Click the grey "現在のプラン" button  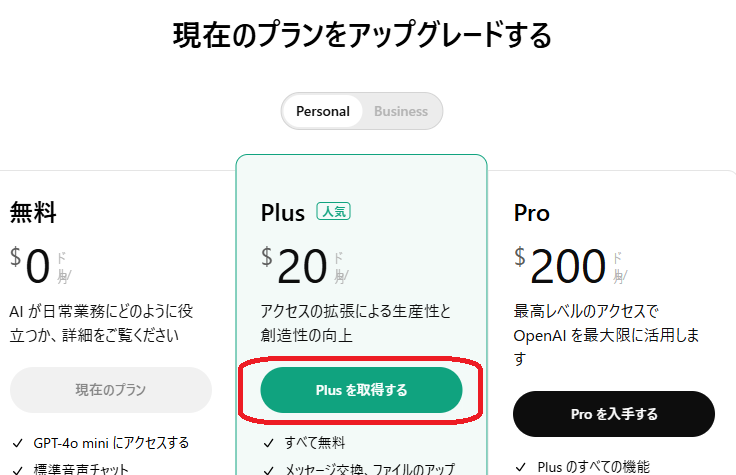tap(111, 390)
